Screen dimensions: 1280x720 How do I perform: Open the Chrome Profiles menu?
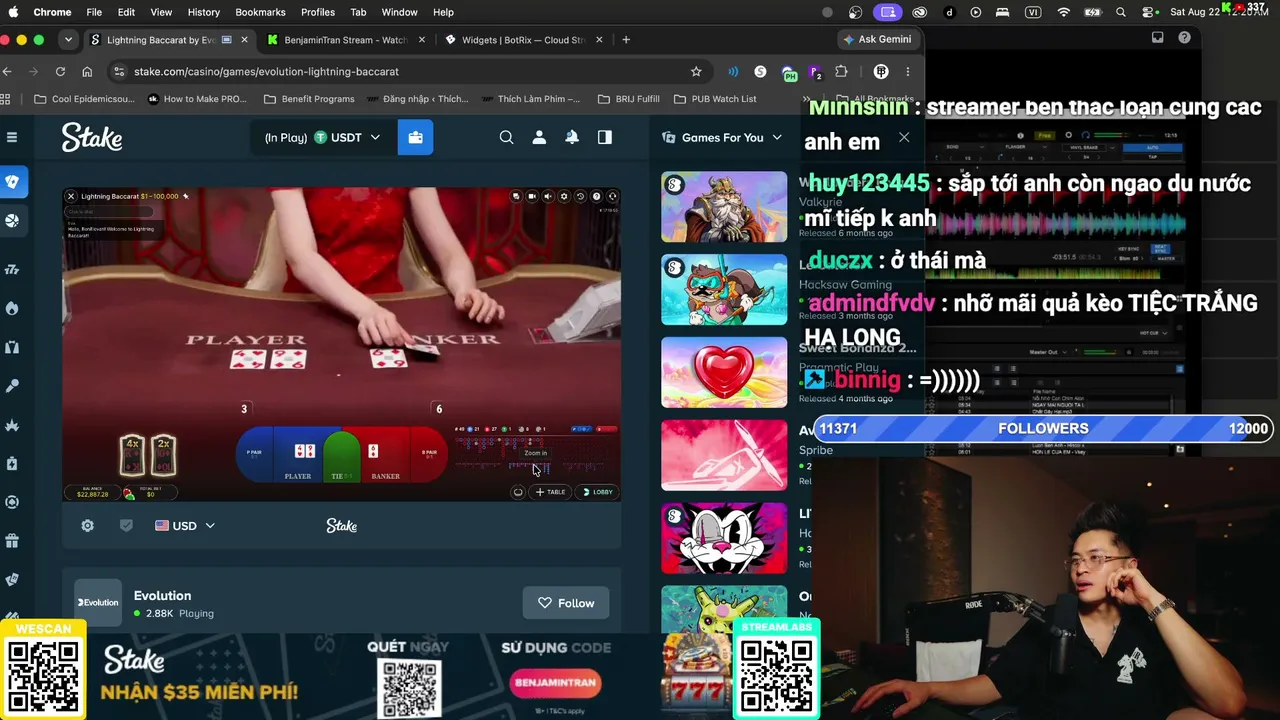tap(318, 12)
